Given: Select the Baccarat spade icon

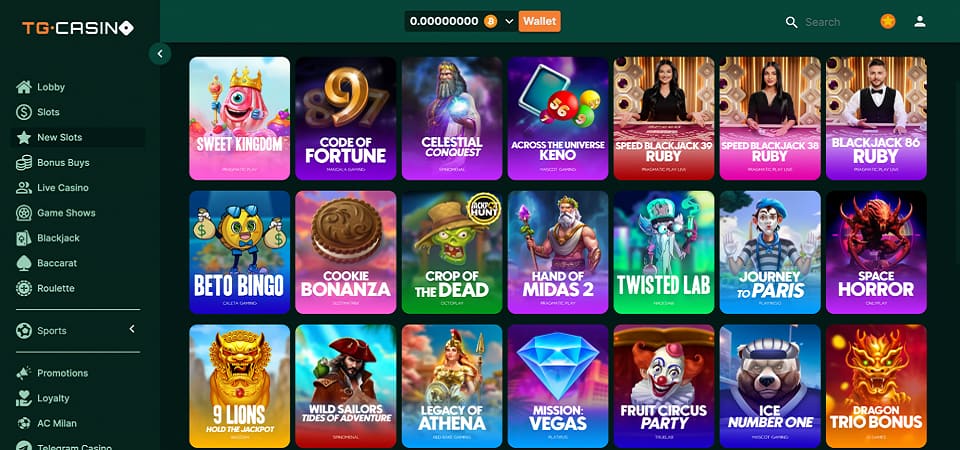Looking at the screenshot, I should point(24,263).
